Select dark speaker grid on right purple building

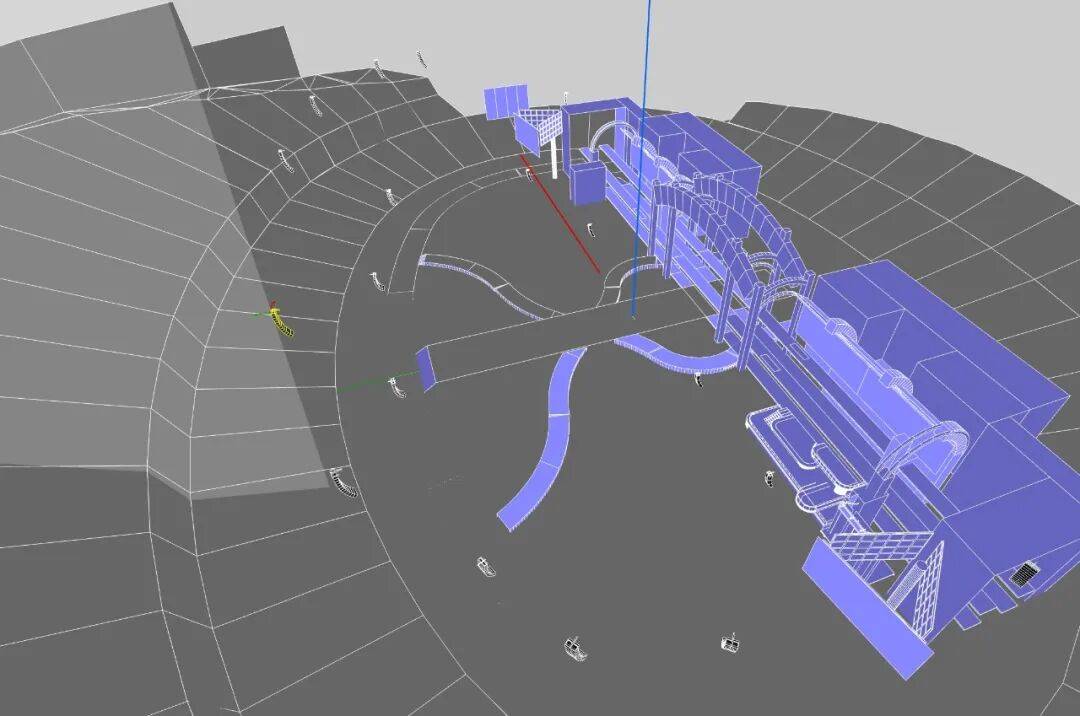click(x=1023, y=575)
